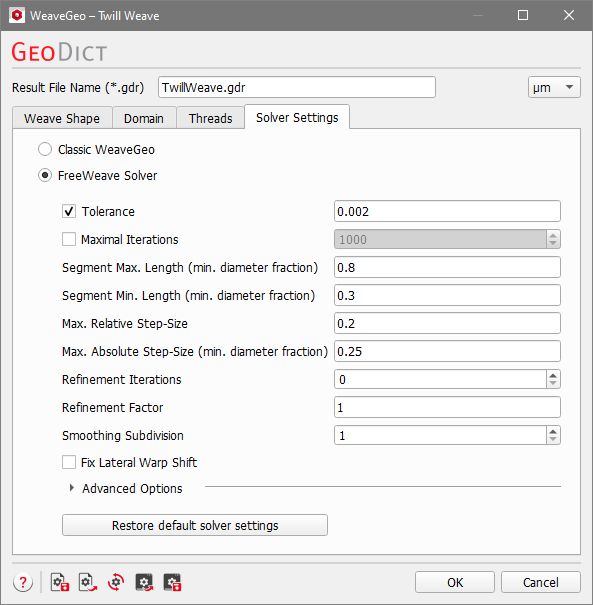Select the Classic WeaveGeo radio option
This screenshot has width=593, height=605.
[45, 149]
